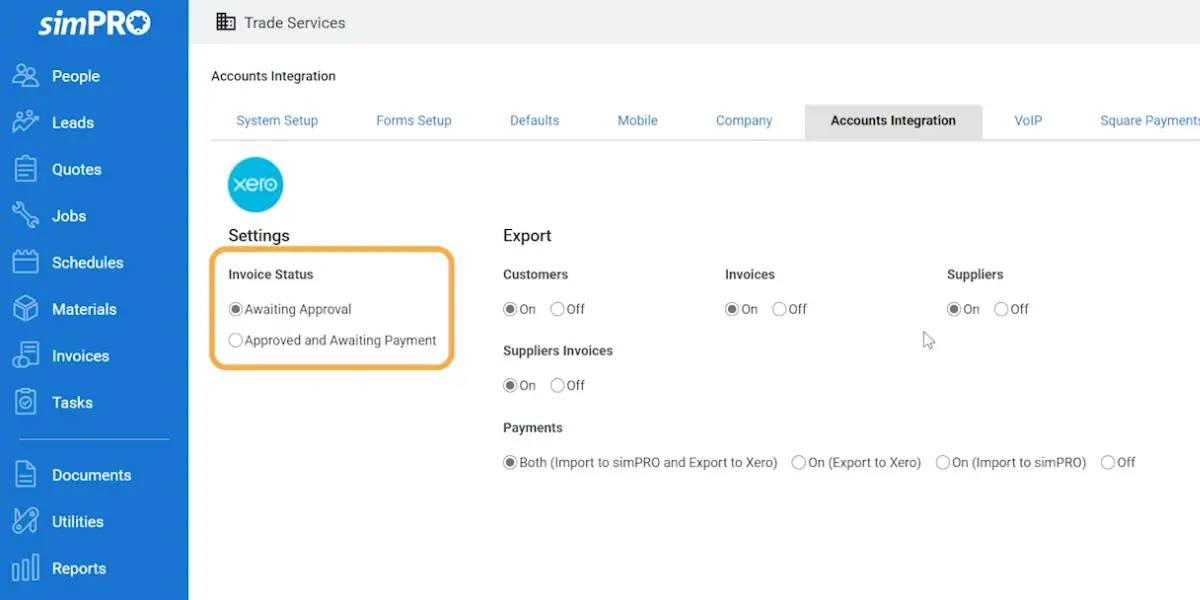Viewport: 1200px width, 600px height.
Task: Switch to the System Setup tab
Action: (x=277, y=120)
